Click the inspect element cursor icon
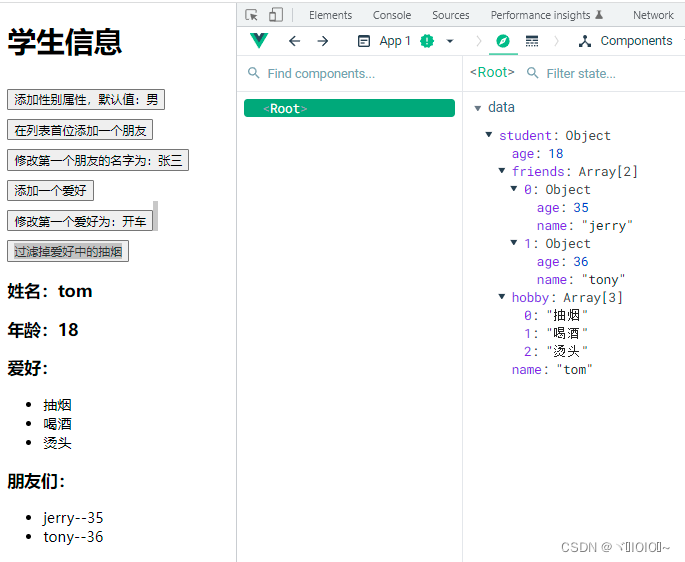The width and height of the screenshot is (685, 562). point(252,15)
